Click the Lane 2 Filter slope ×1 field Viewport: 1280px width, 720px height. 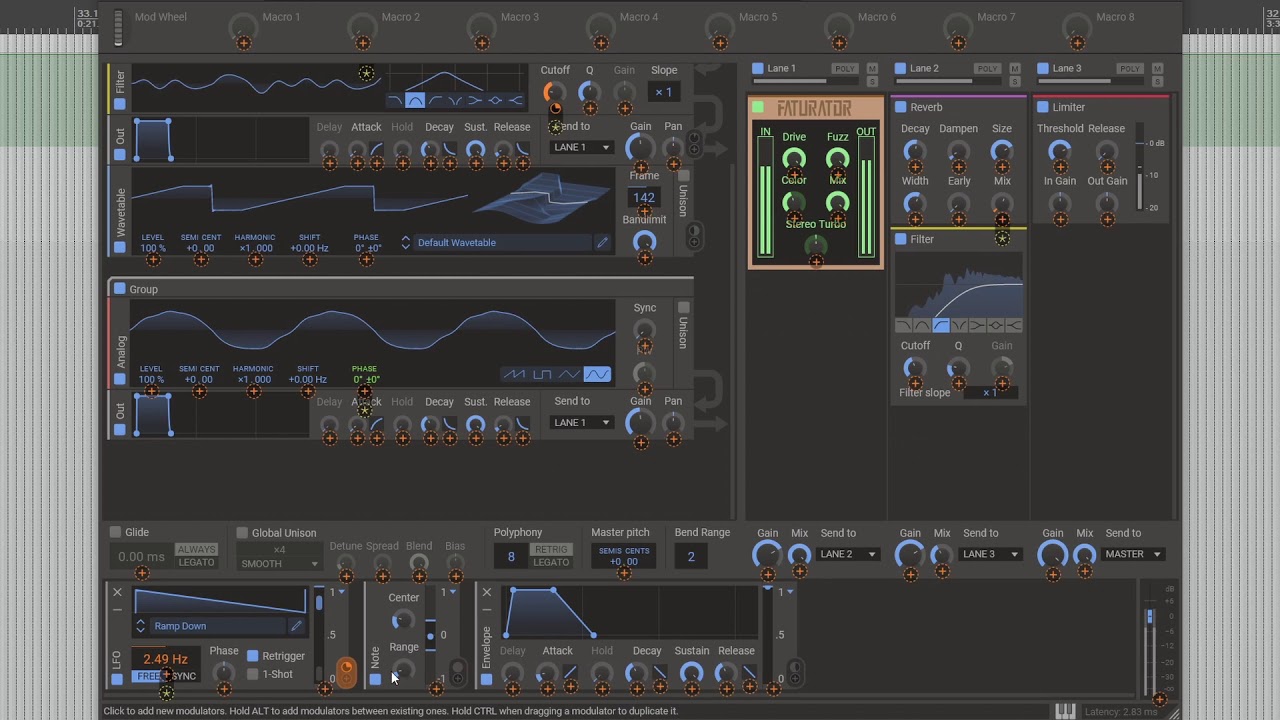point(988,392)
